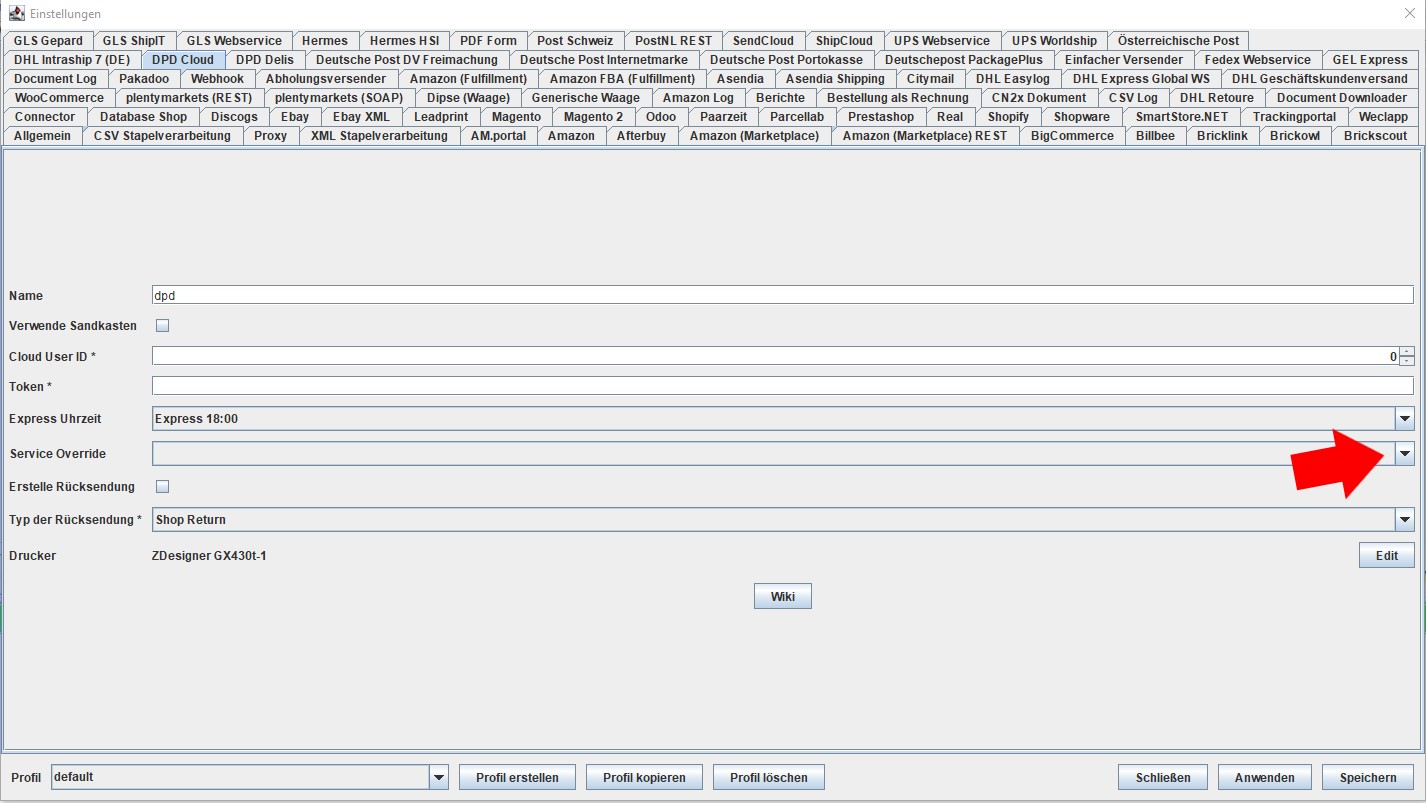Open the Brickscout tab

click(x=1375, y=136)
